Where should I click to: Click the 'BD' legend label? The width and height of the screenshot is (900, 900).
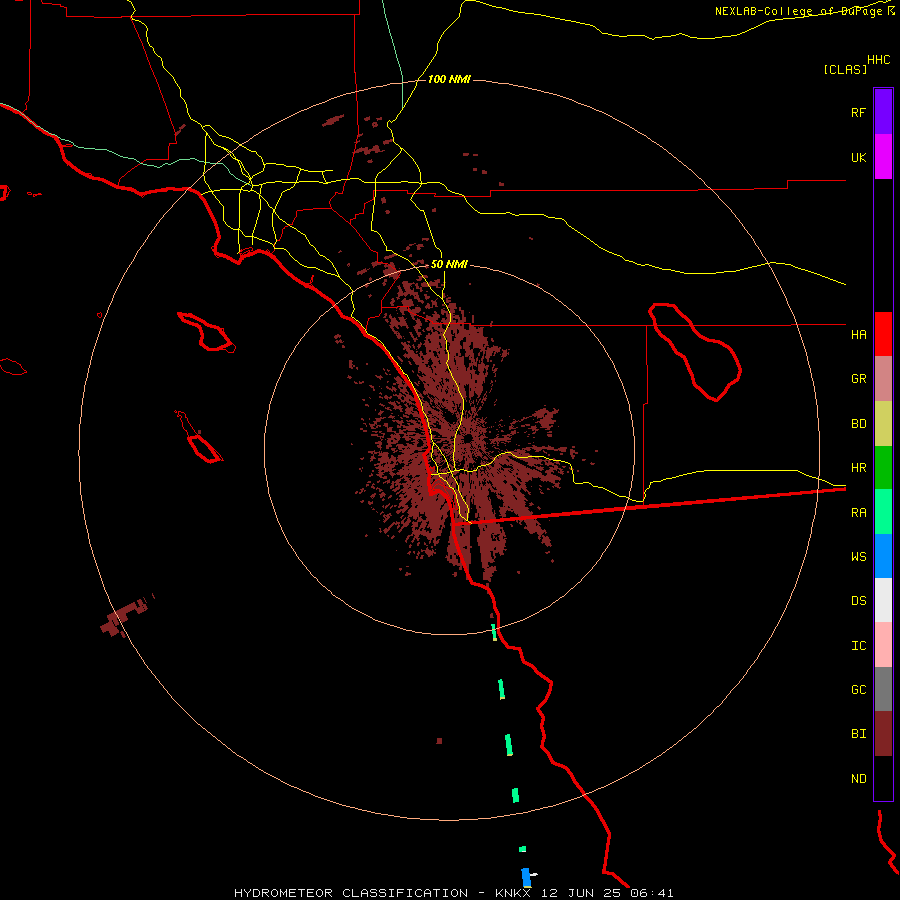click(858, 424)
